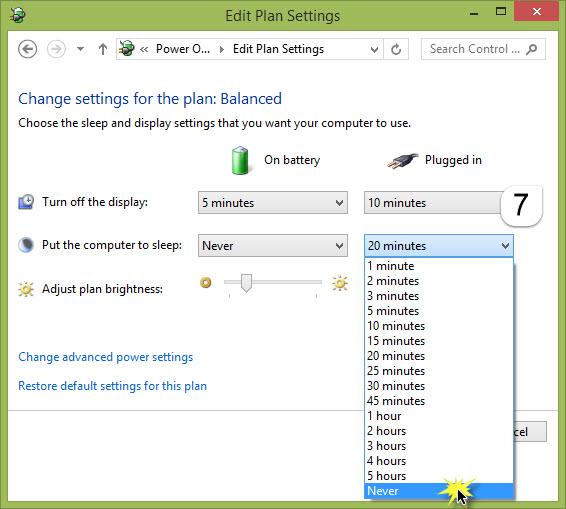Click the Forward navigation arrow
The height and width of the screenshot is (509, 566).
tap(56, 49)
